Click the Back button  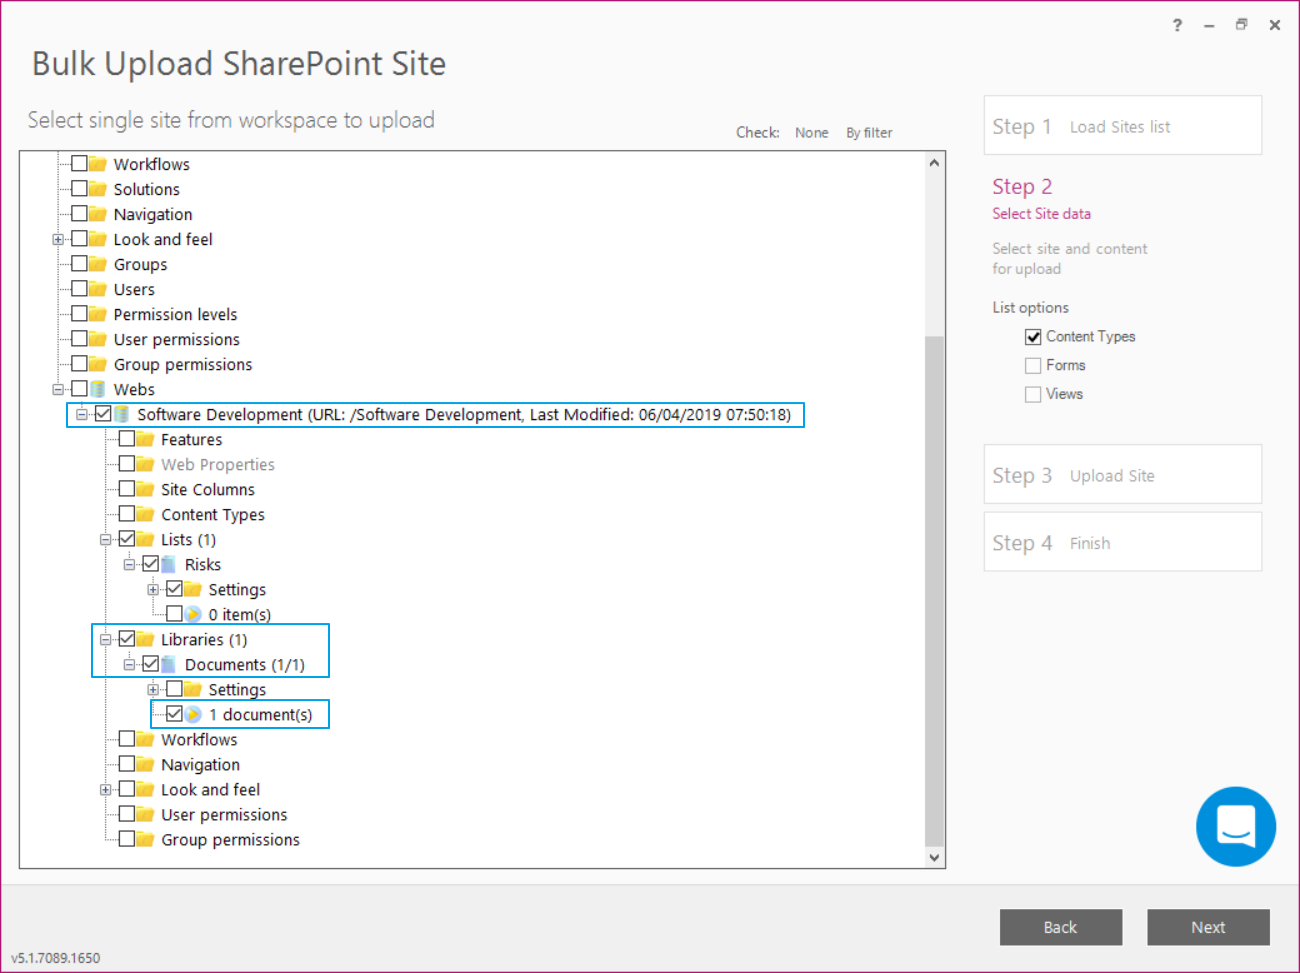[x=1060, y=927]
